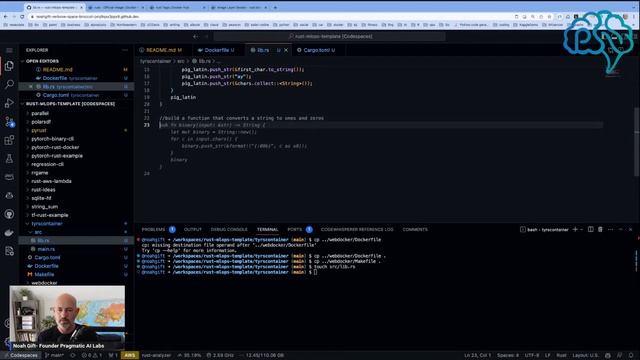The image size is (640, 360).
Task: Click main branch indicator in status bar
Action: point(54,356)
